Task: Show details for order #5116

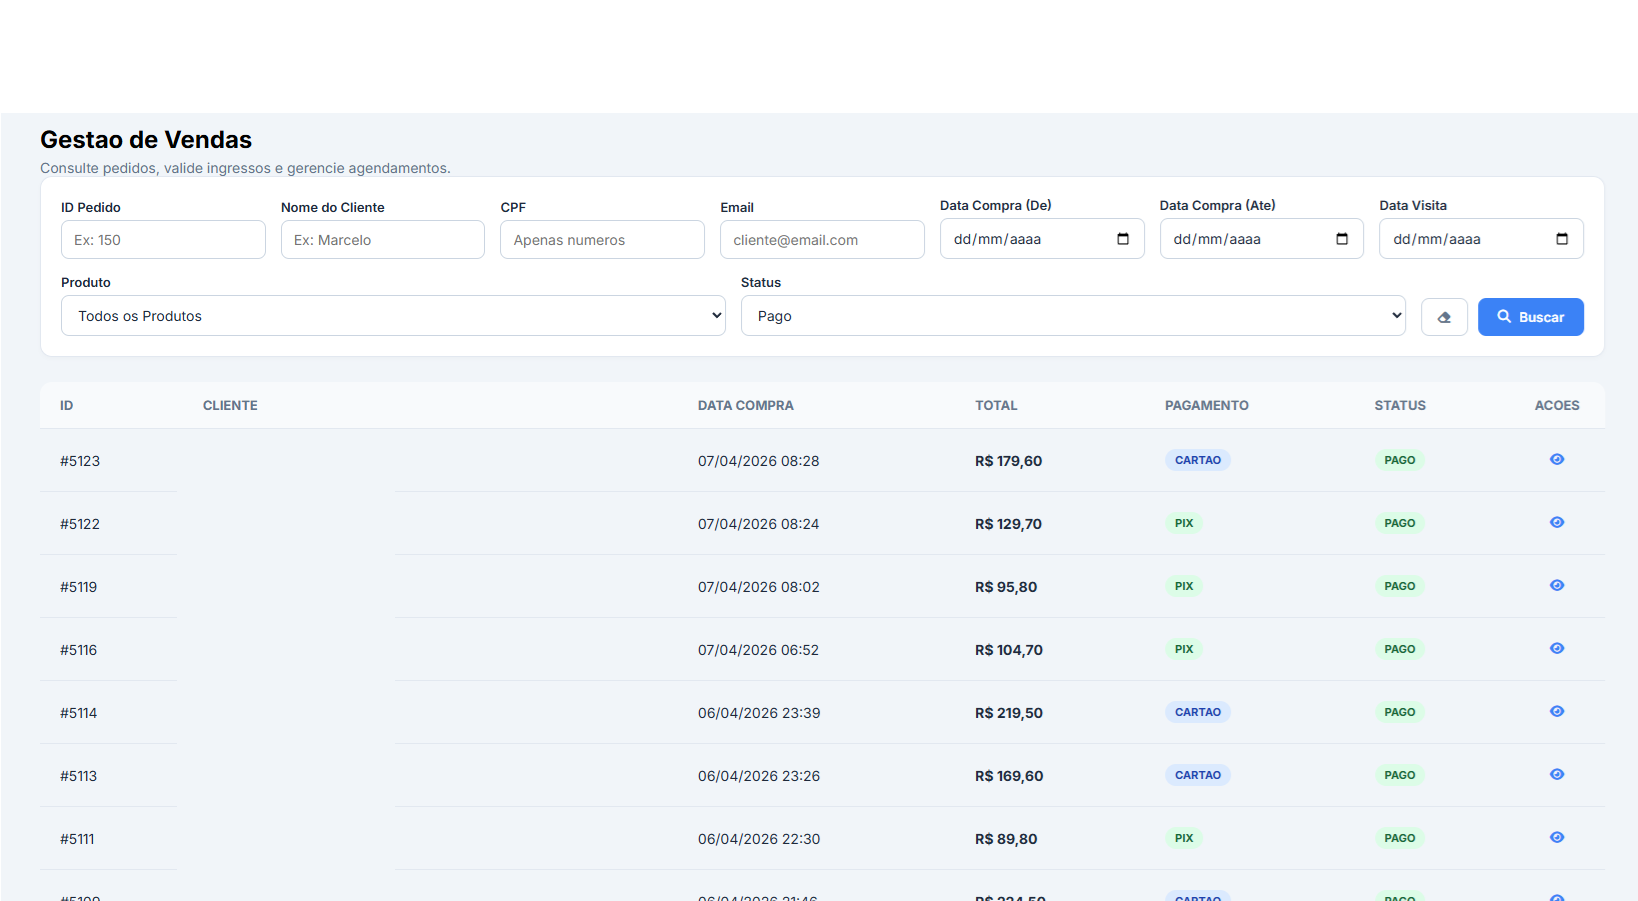Action: [x=1556, y=649]
